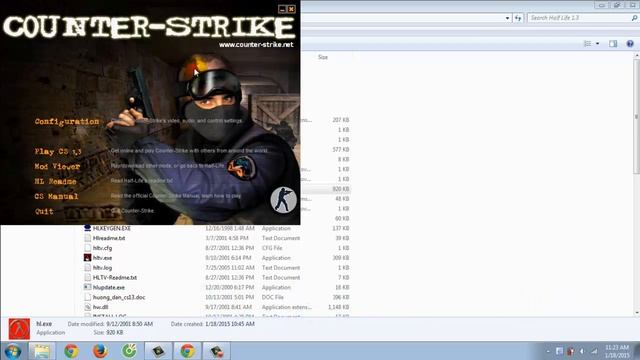
Task: Click the HLTV-Readme.txt file name
Action: click(x=115, y=278)
